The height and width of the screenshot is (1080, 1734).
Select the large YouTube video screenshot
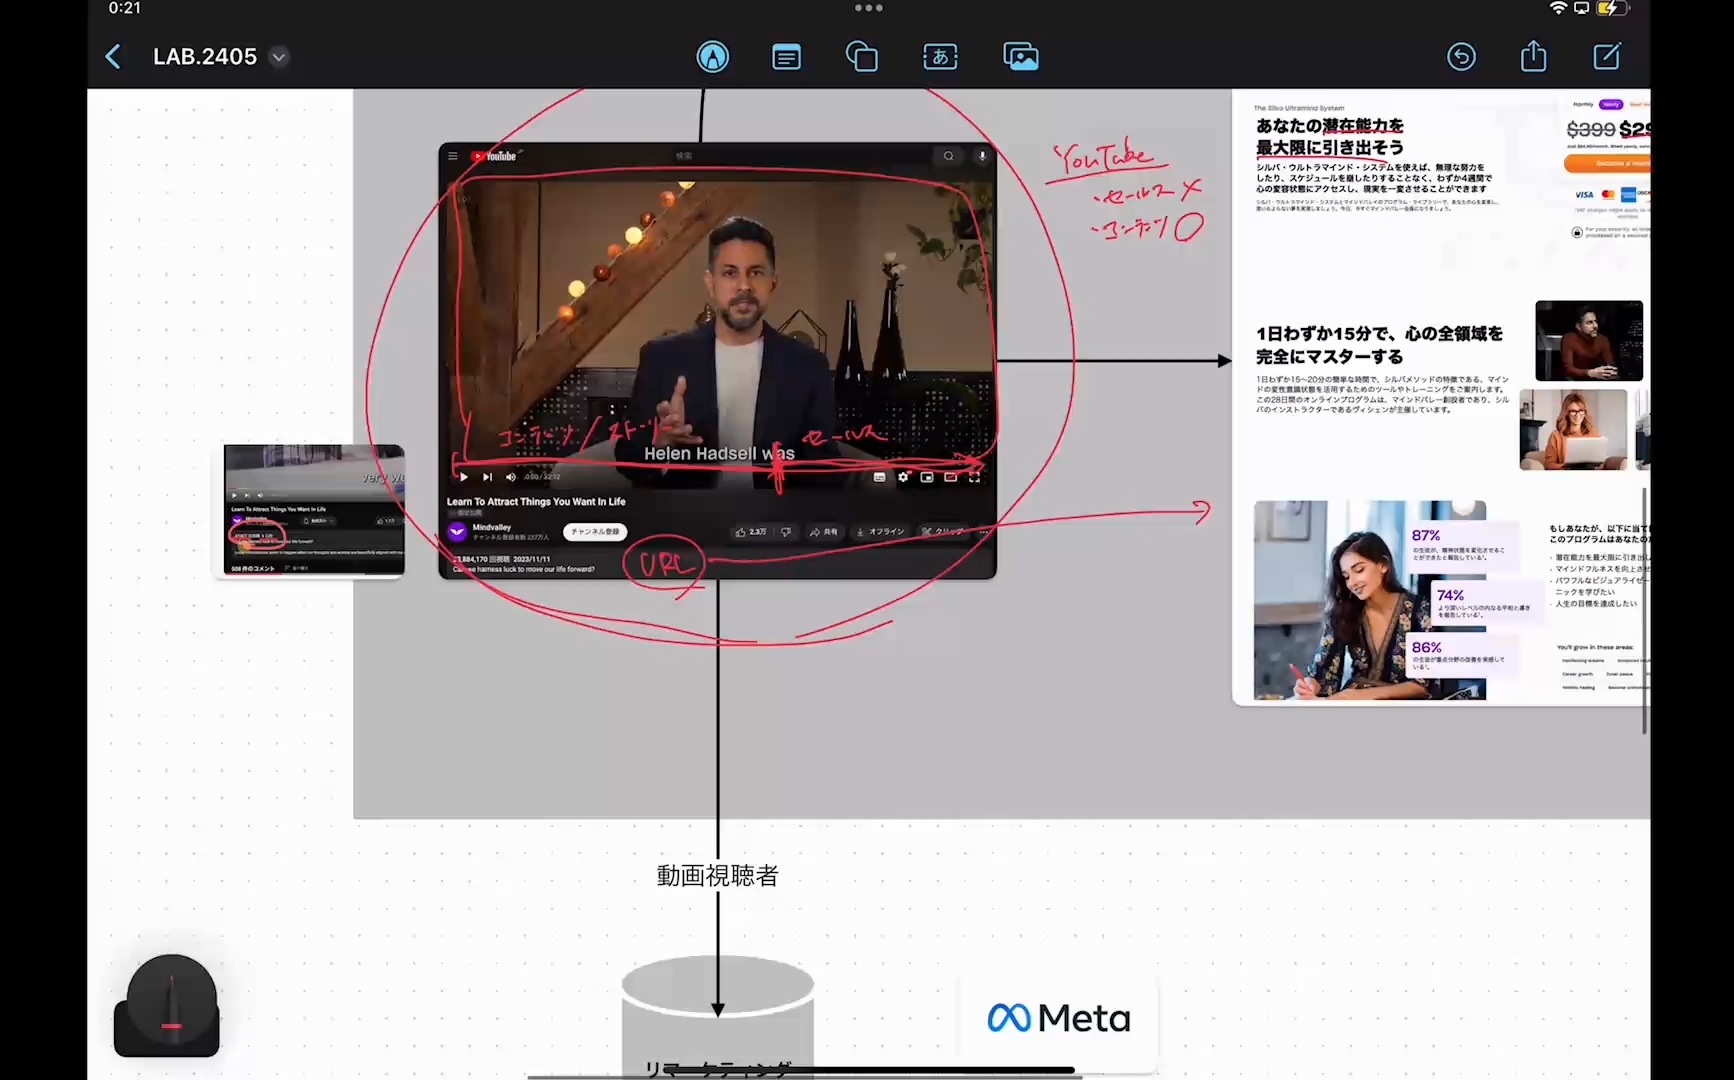click(717, 360)
